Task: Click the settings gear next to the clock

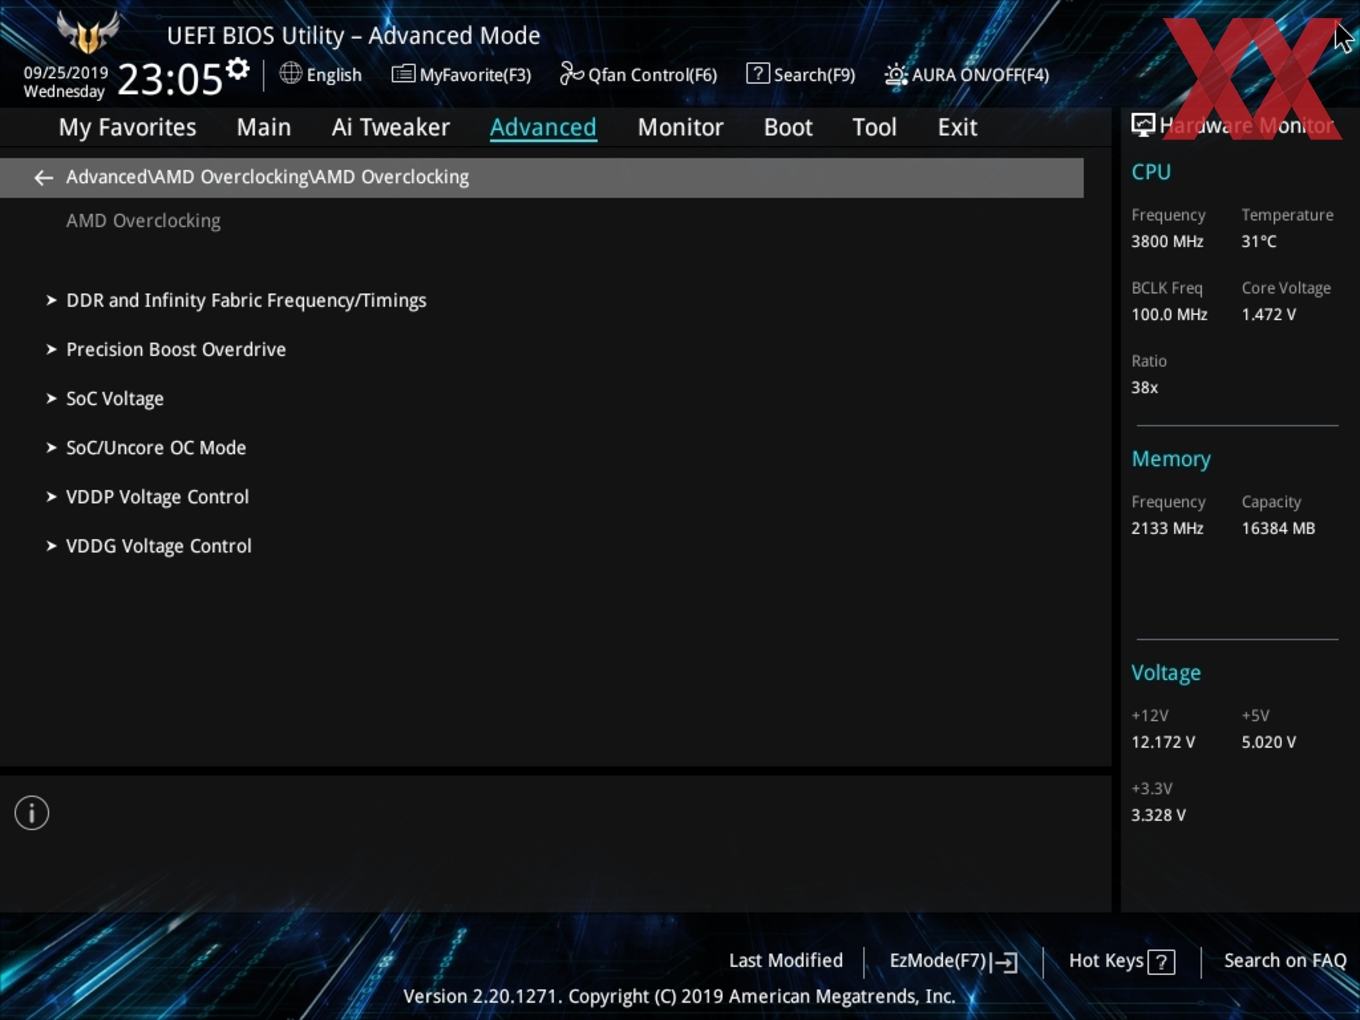Action: (x=237, y=69)
